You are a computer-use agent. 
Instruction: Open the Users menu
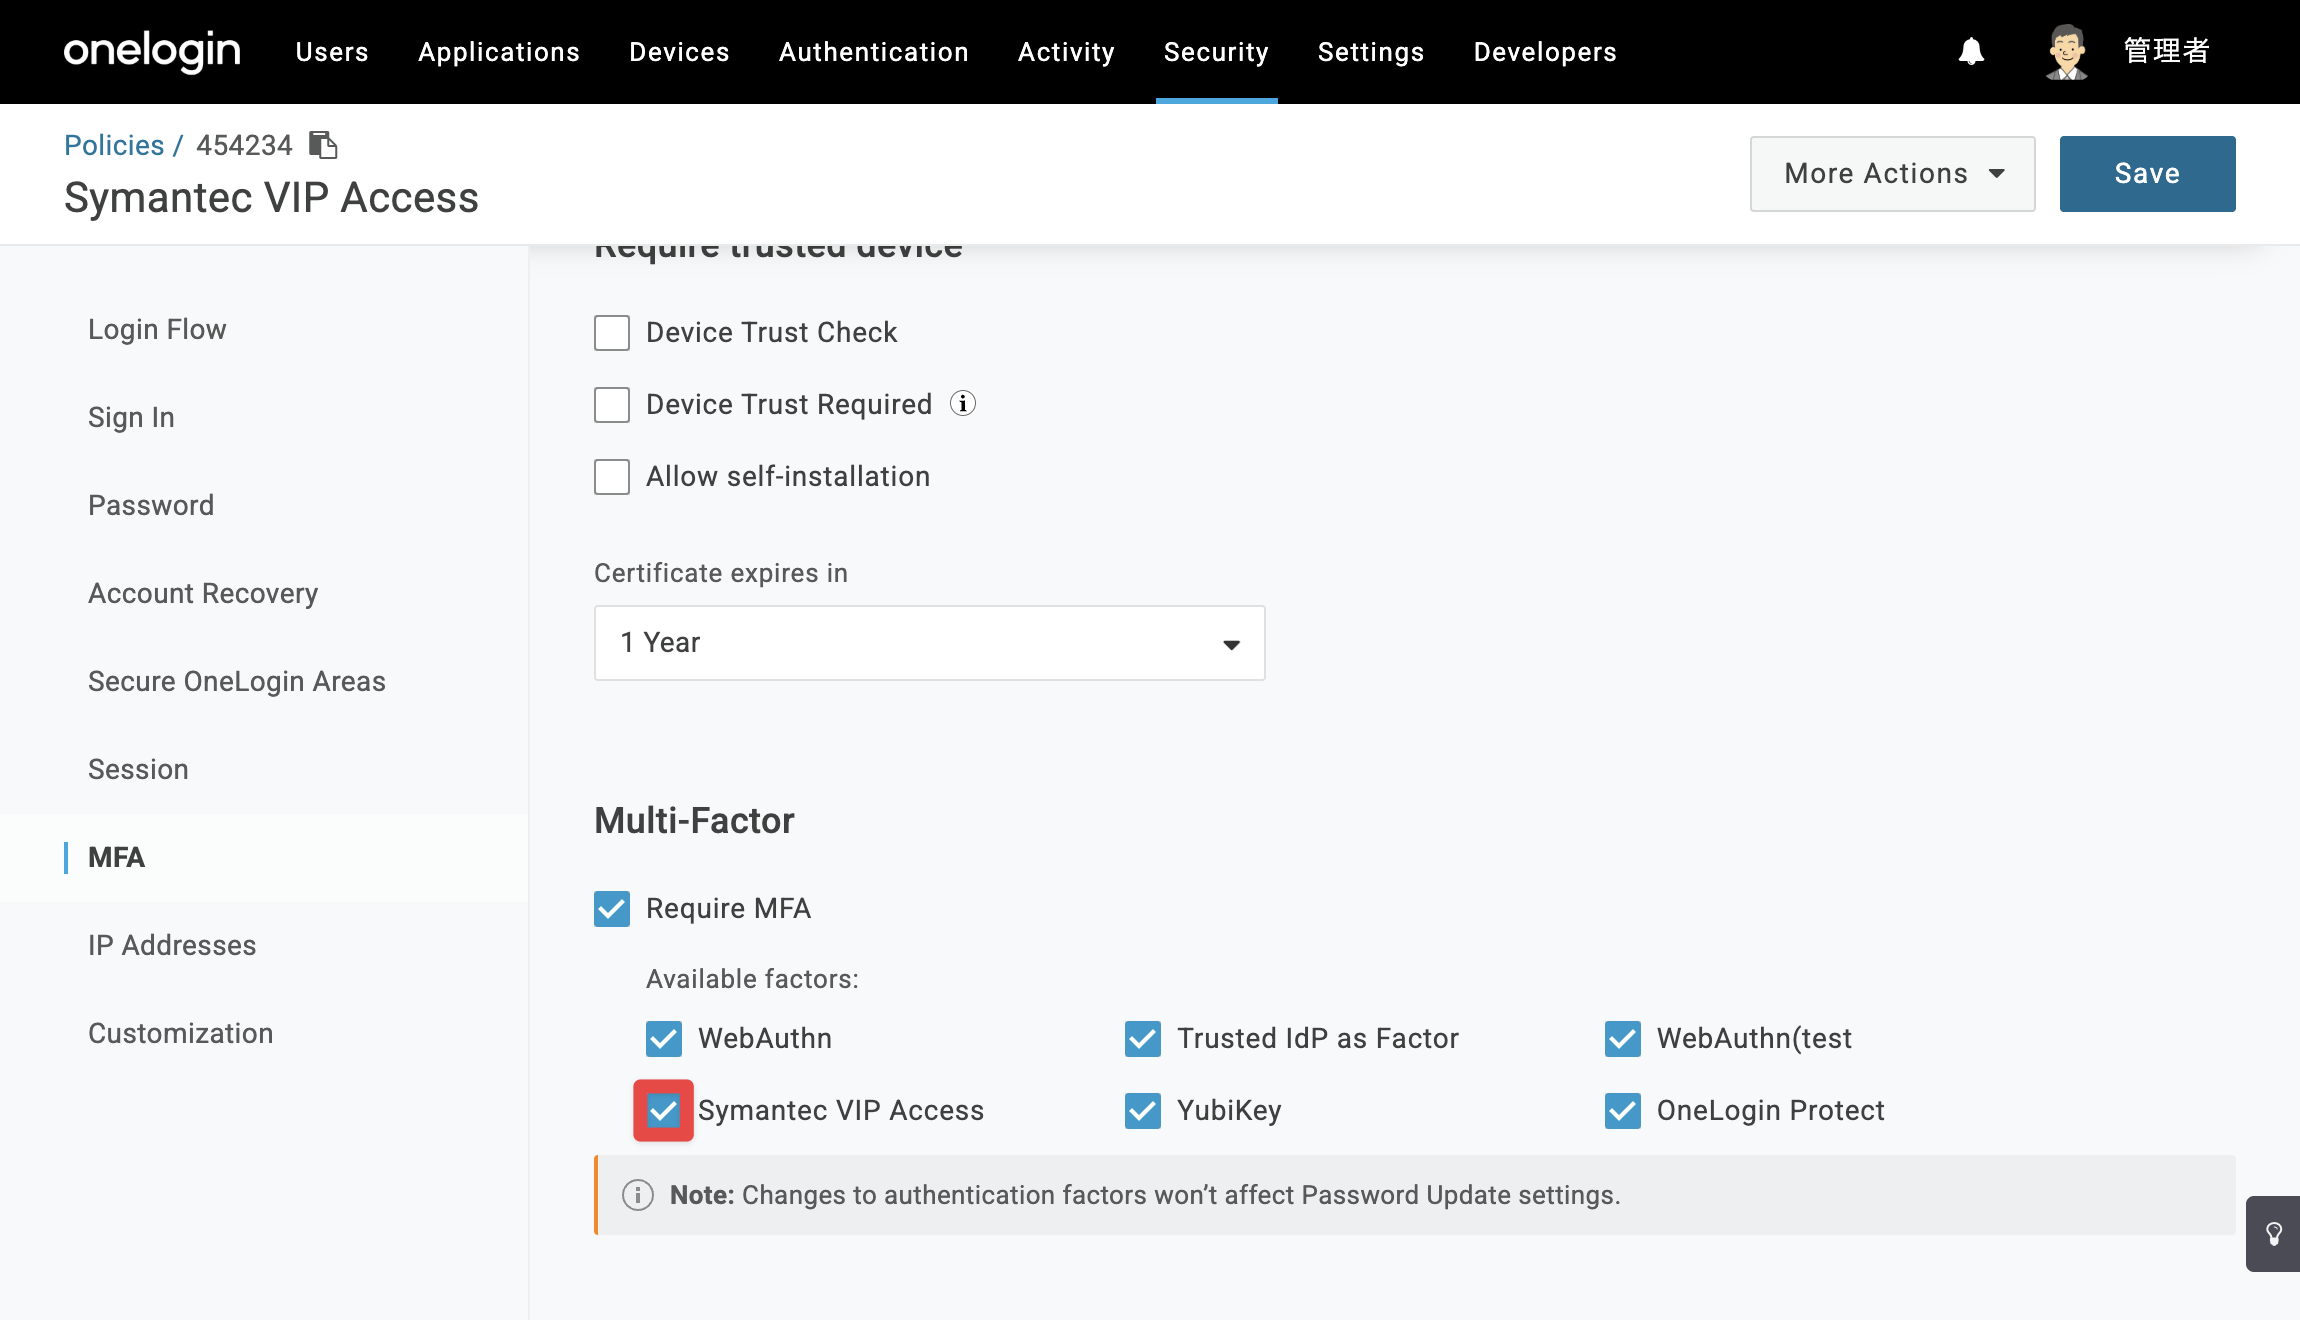pos(332,52)
